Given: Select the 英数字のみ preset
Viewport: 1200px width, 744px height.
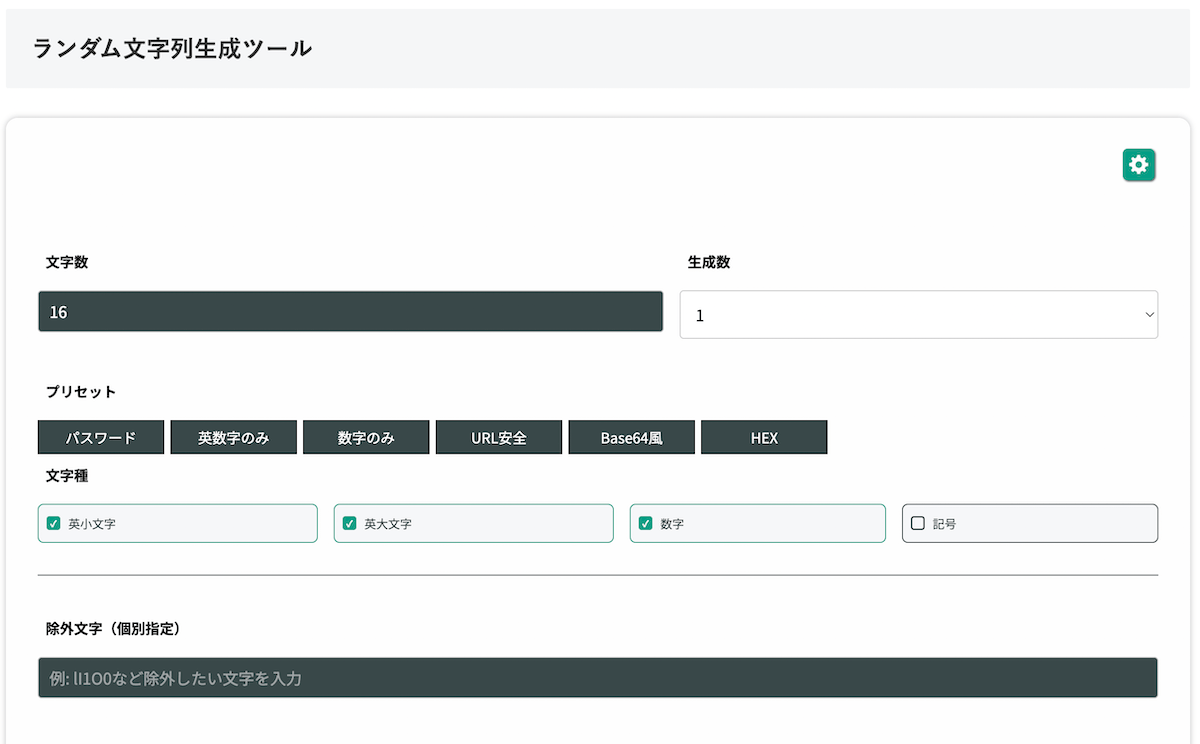Looking at the screenshot, I should (x=233, y=437).
